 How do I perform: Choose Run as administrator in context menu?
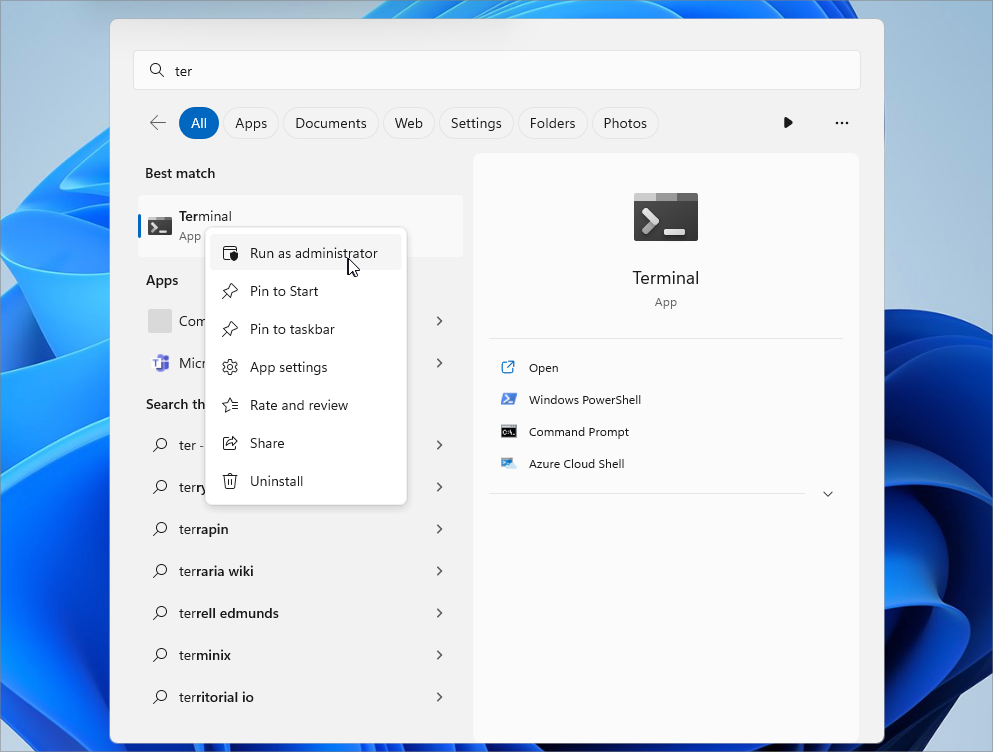pyautogui.click(x=305, y=253)
